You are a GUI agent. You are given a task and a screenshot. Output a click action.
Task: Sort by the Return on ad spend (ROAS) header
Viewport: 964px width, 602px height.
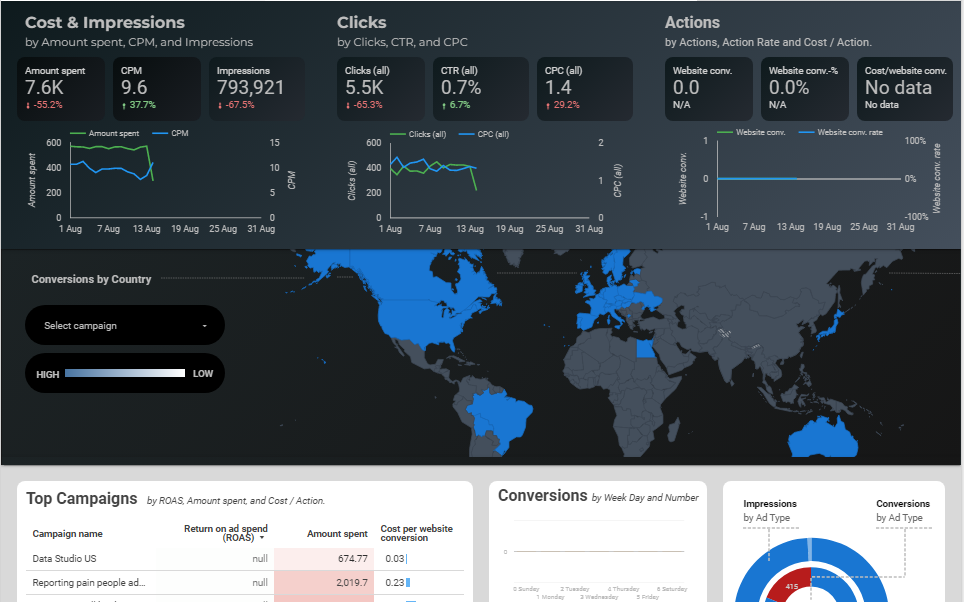point(226,533)
